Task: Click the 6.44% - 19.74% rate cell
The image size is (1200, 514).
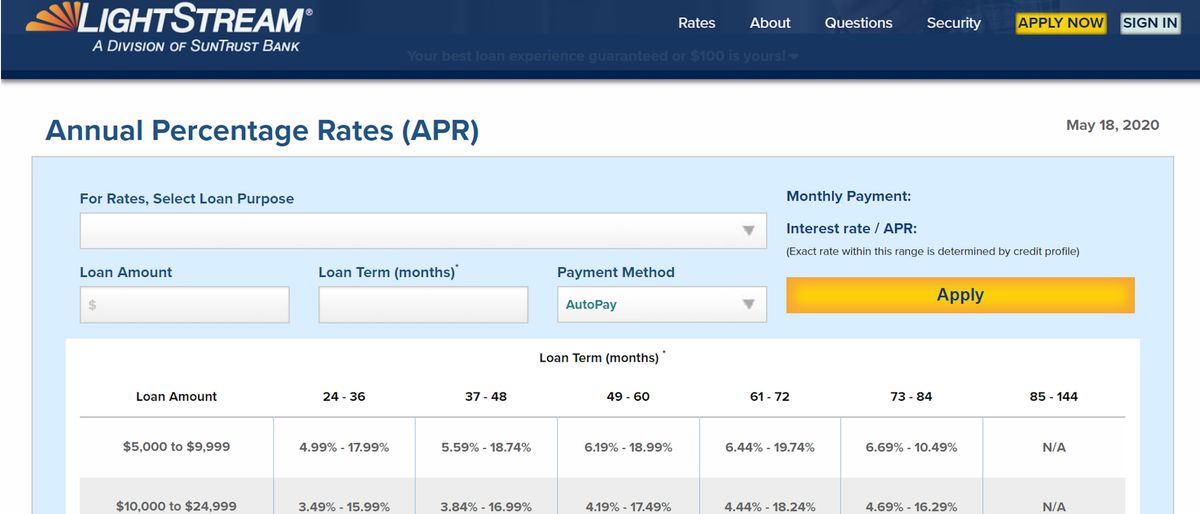Action: (x=770, y=447)
